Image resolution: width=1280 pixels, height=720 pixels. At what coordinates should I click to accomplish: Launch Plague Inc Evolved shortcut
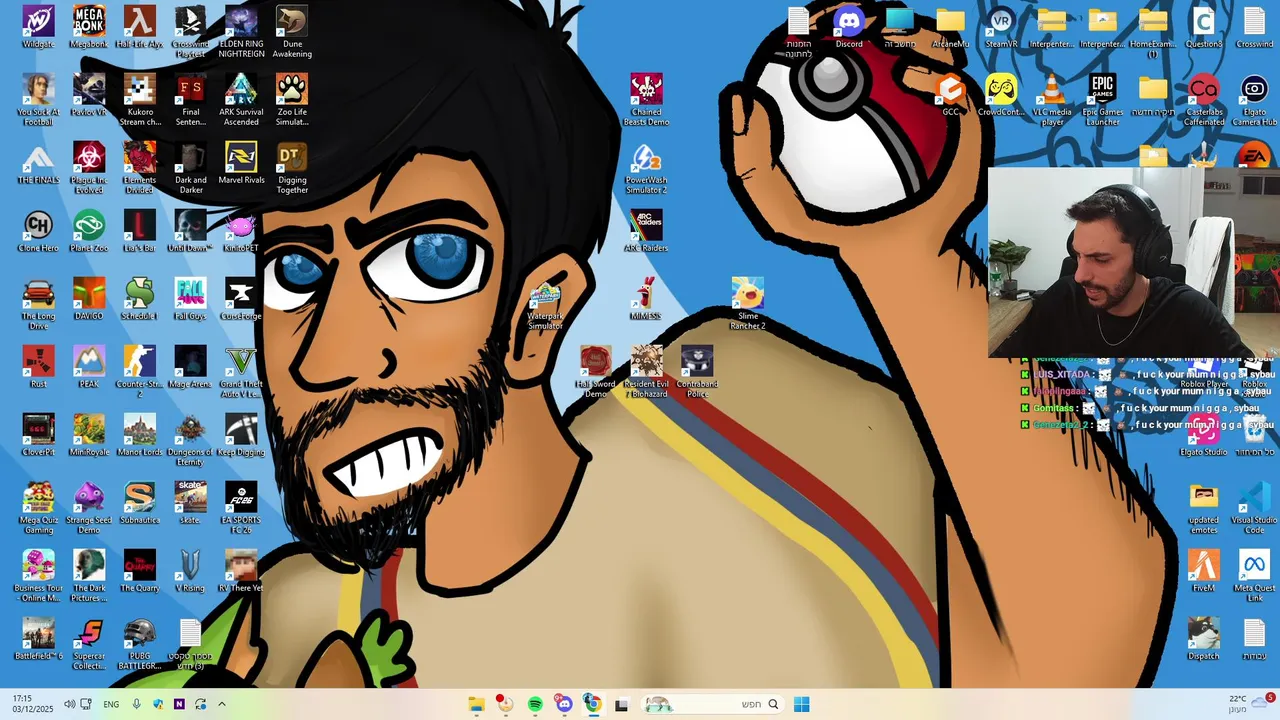89,168
